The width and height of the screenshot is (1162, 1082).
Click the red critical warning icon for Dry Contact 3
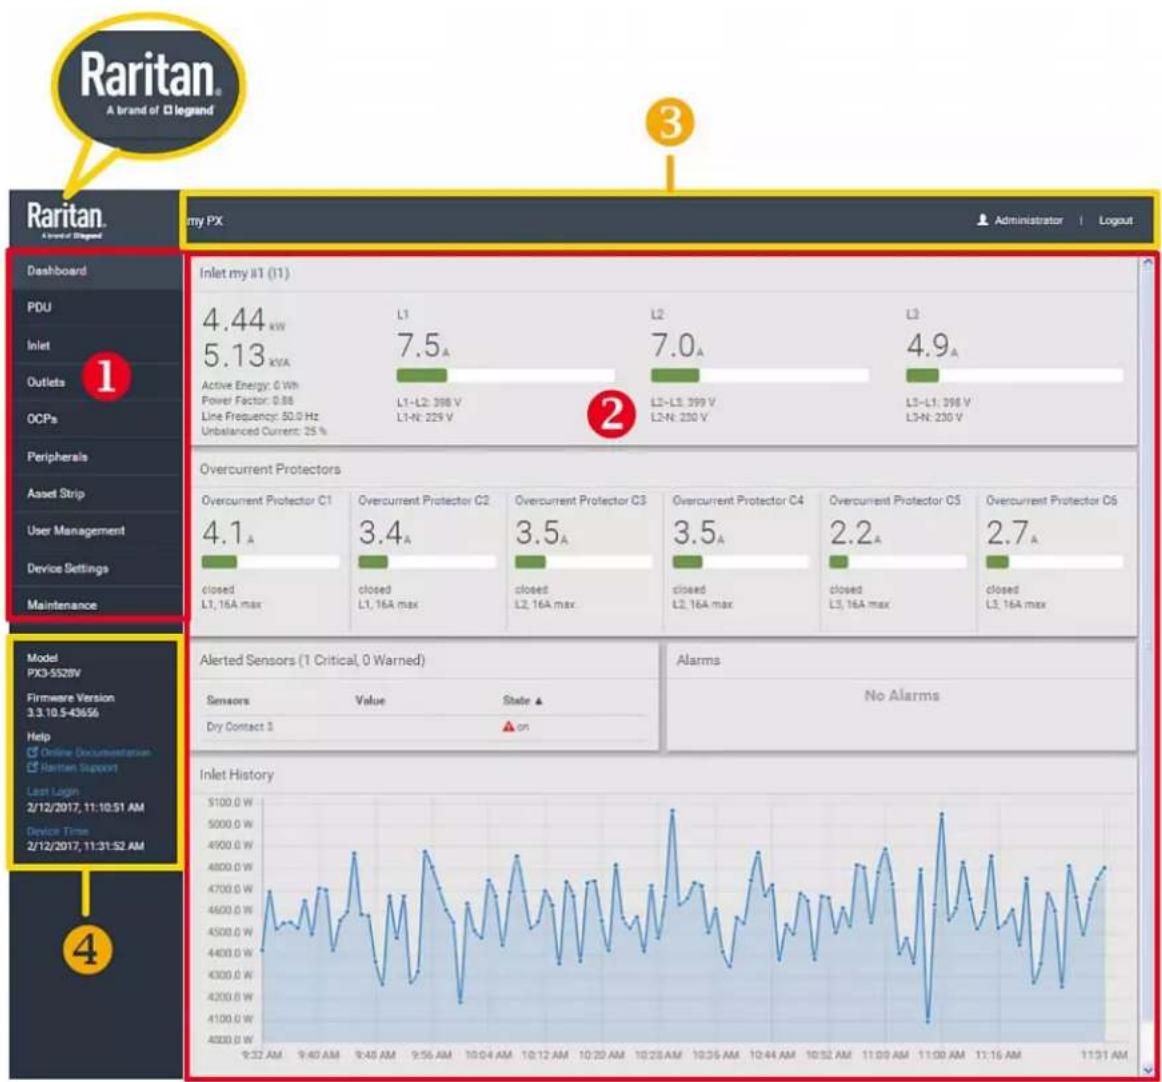(508, 727)
